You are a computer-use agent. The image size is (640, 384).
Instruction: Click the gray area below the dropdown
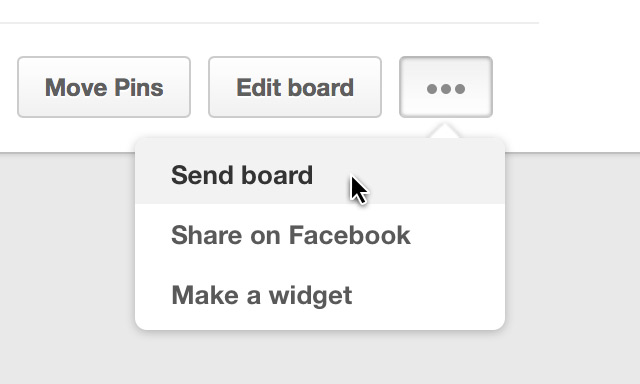click(320, 357)
